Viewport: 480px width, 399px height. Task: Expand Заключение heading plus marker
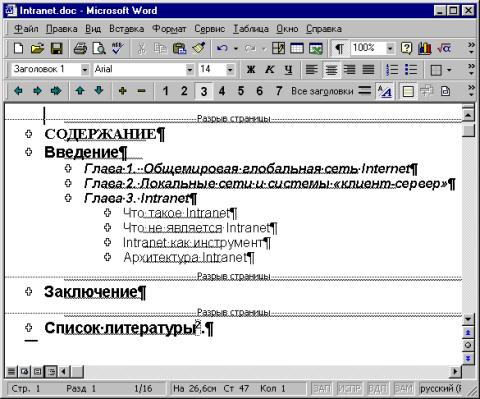coord(29,291)
